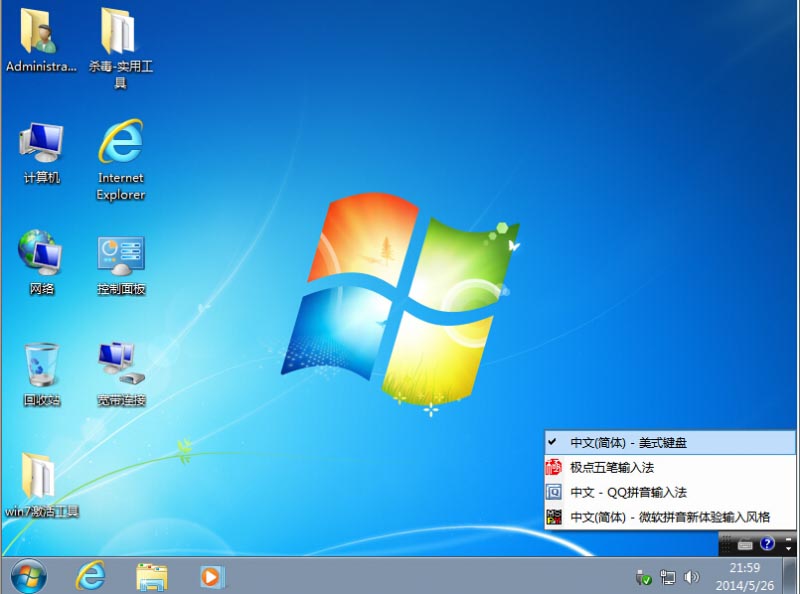Image resolution: width=800 pixels, height=594 pixels.
Task: Open the volume slider via speaker icon
Action: pos(691,577)
